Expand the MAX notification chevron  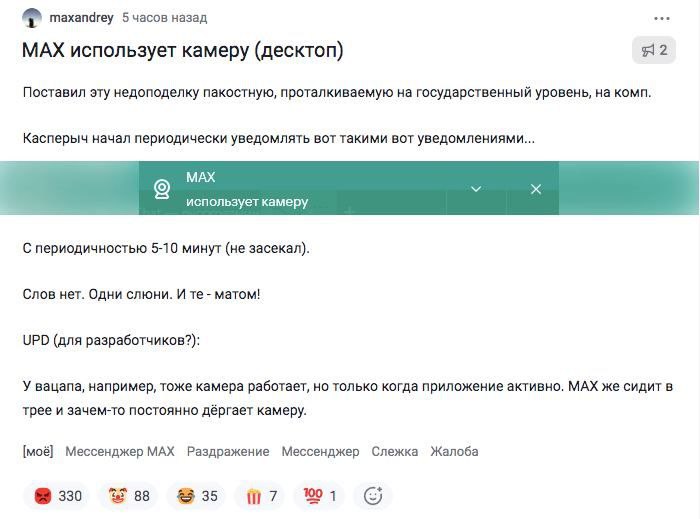476,189
